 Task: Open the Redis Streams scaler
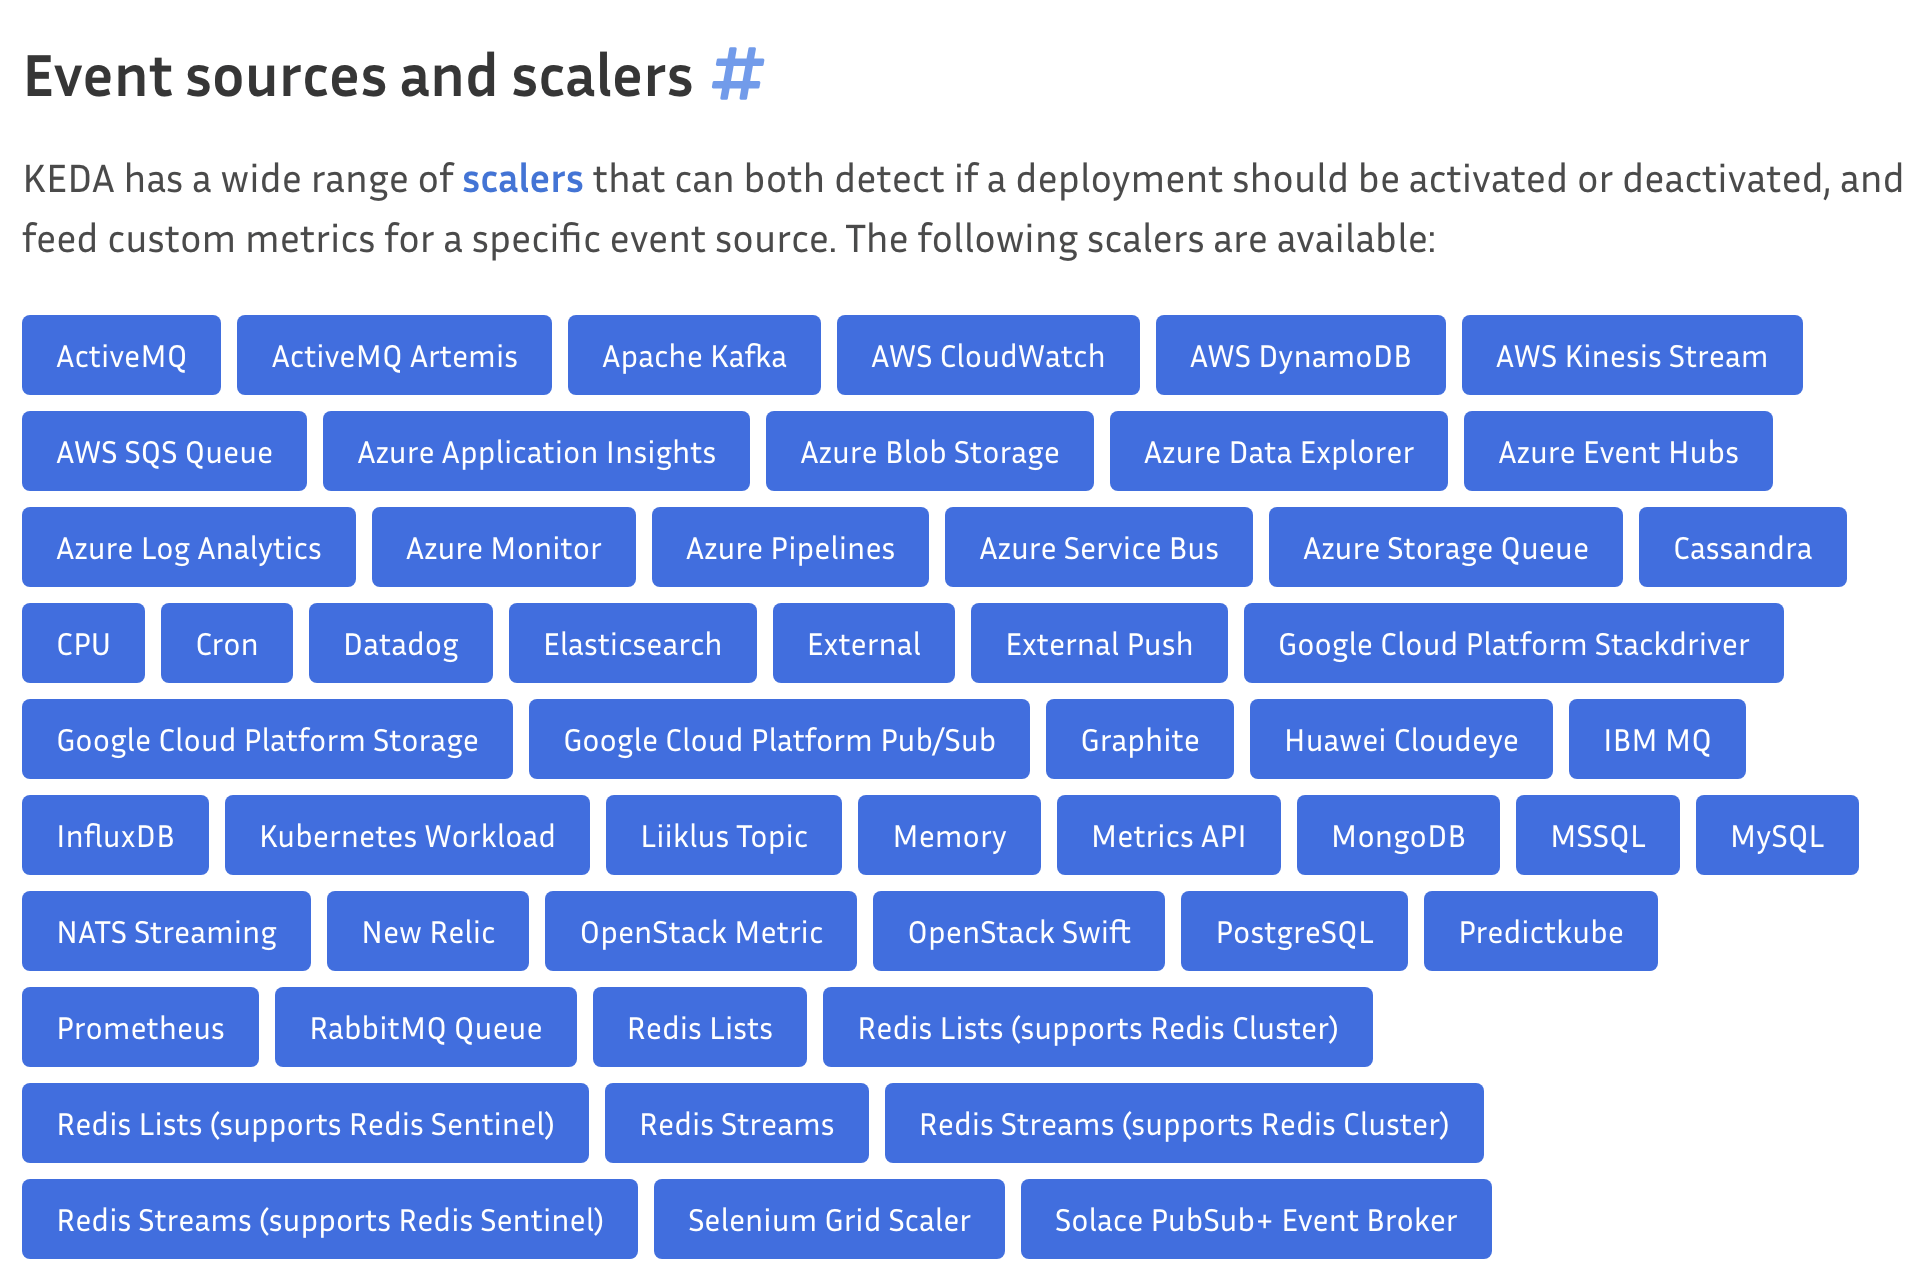pos(736,1123)
